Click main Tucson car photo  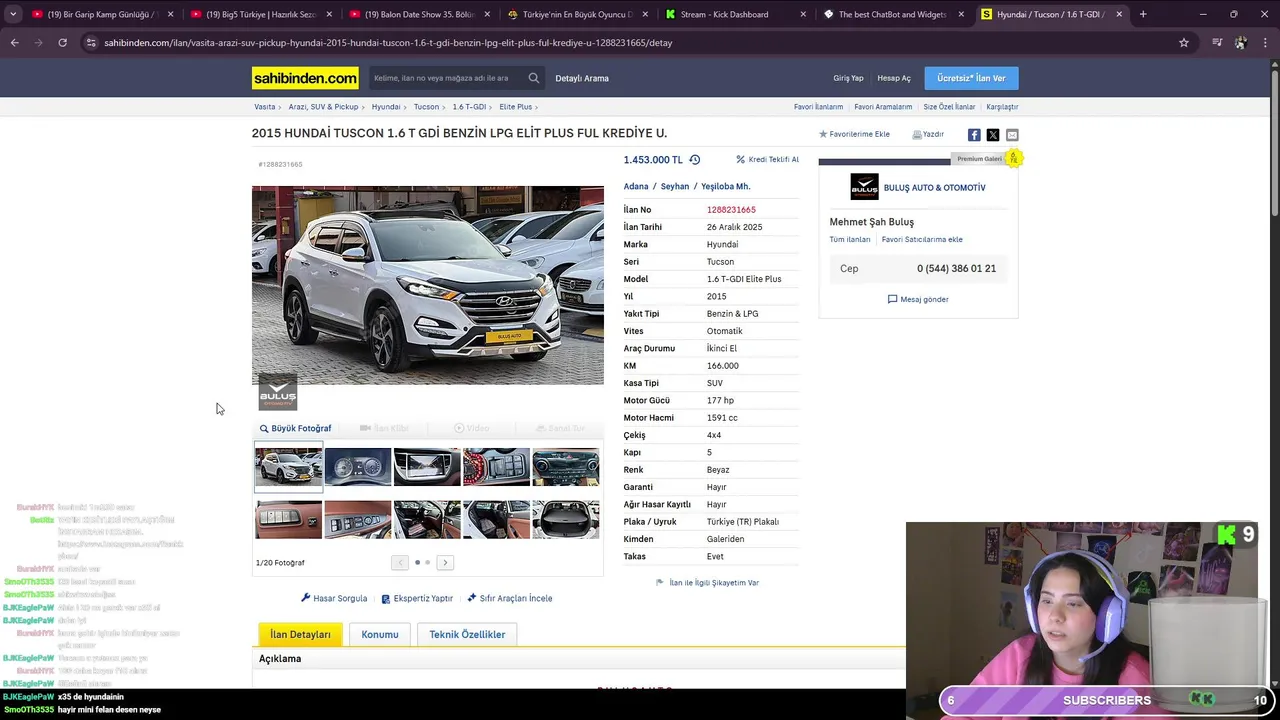point(428,285)
